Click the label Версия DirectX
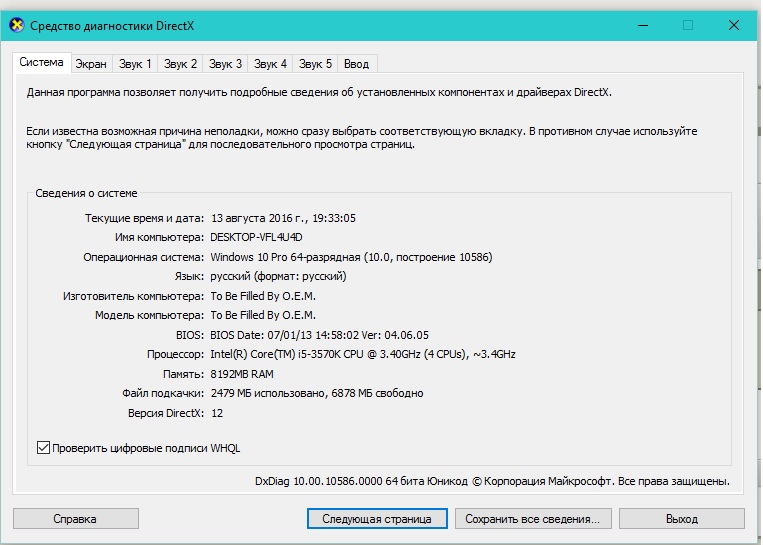The width and height of the screenshot is (763, 545). pos(166,413)
